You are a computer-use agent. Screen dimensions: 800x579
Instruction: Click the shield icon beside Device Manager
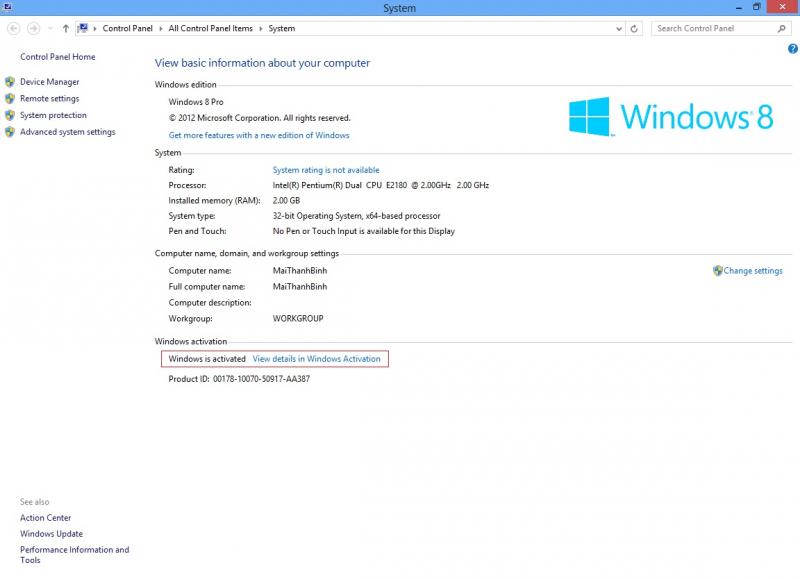click(x=10, y=82)
